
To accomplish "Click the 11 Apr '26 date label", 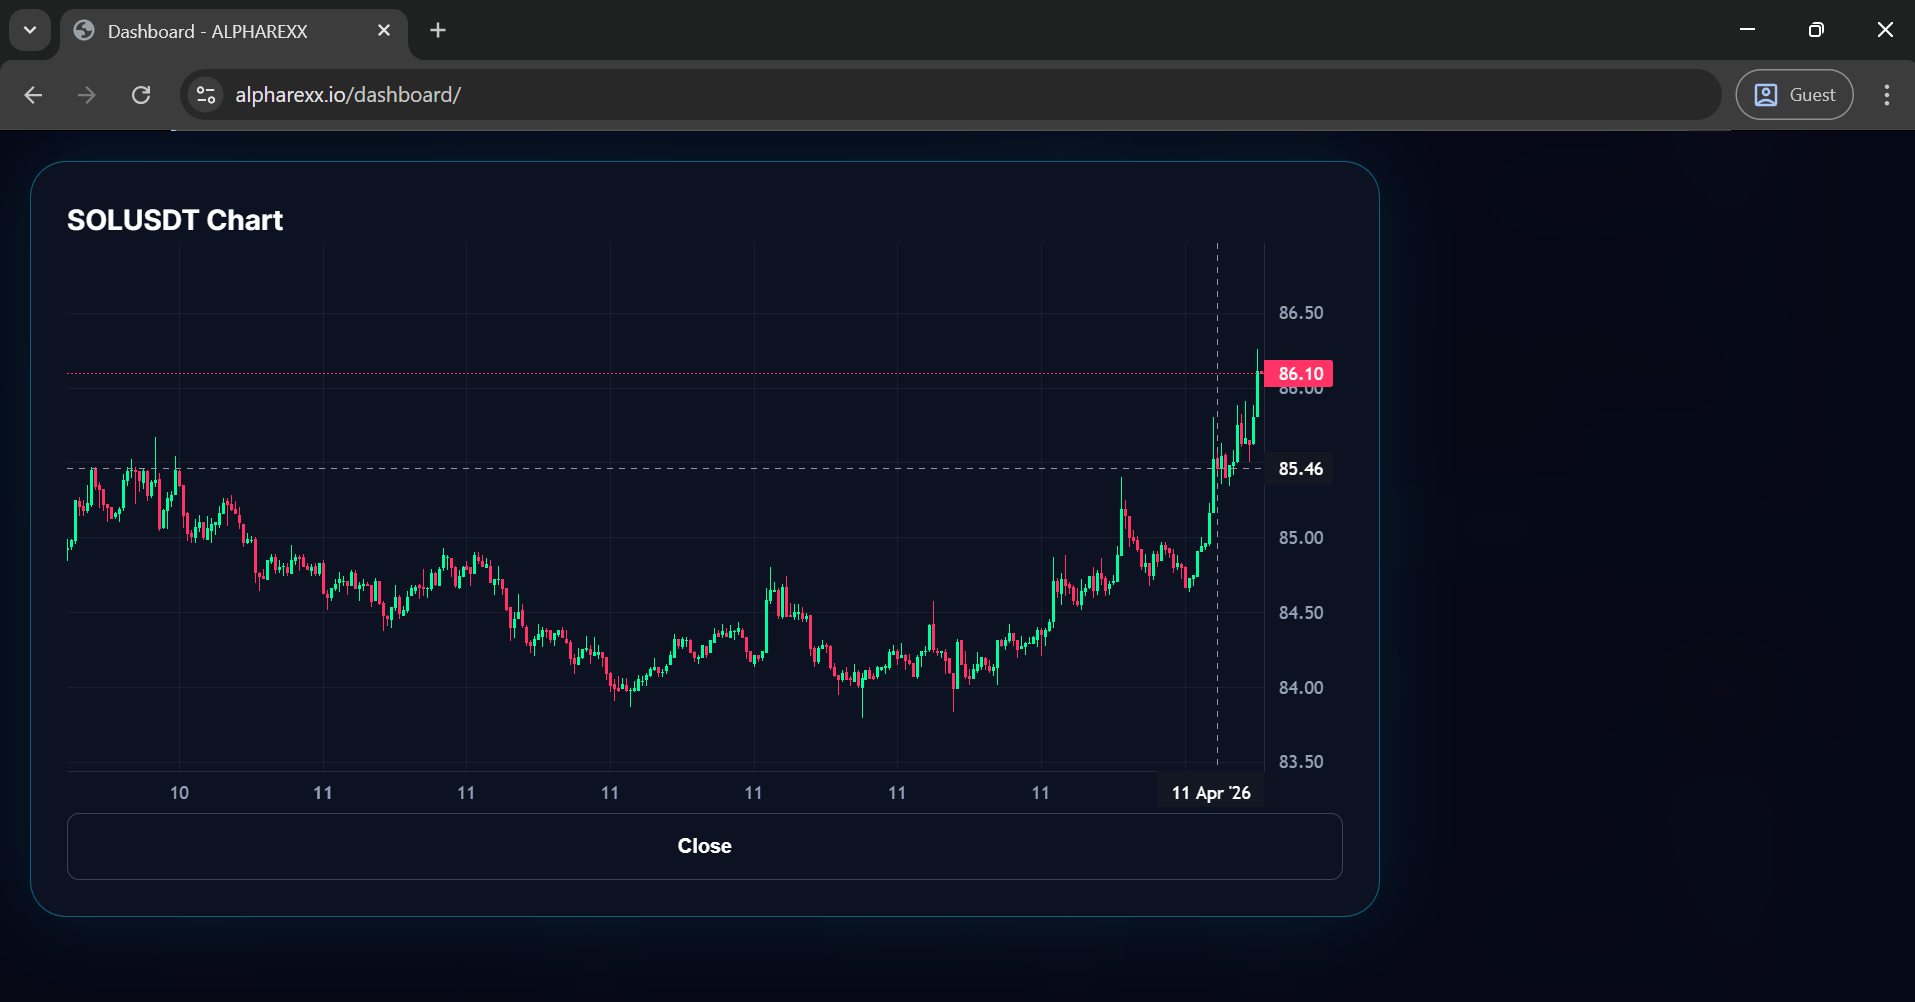I will point(1211,793).
